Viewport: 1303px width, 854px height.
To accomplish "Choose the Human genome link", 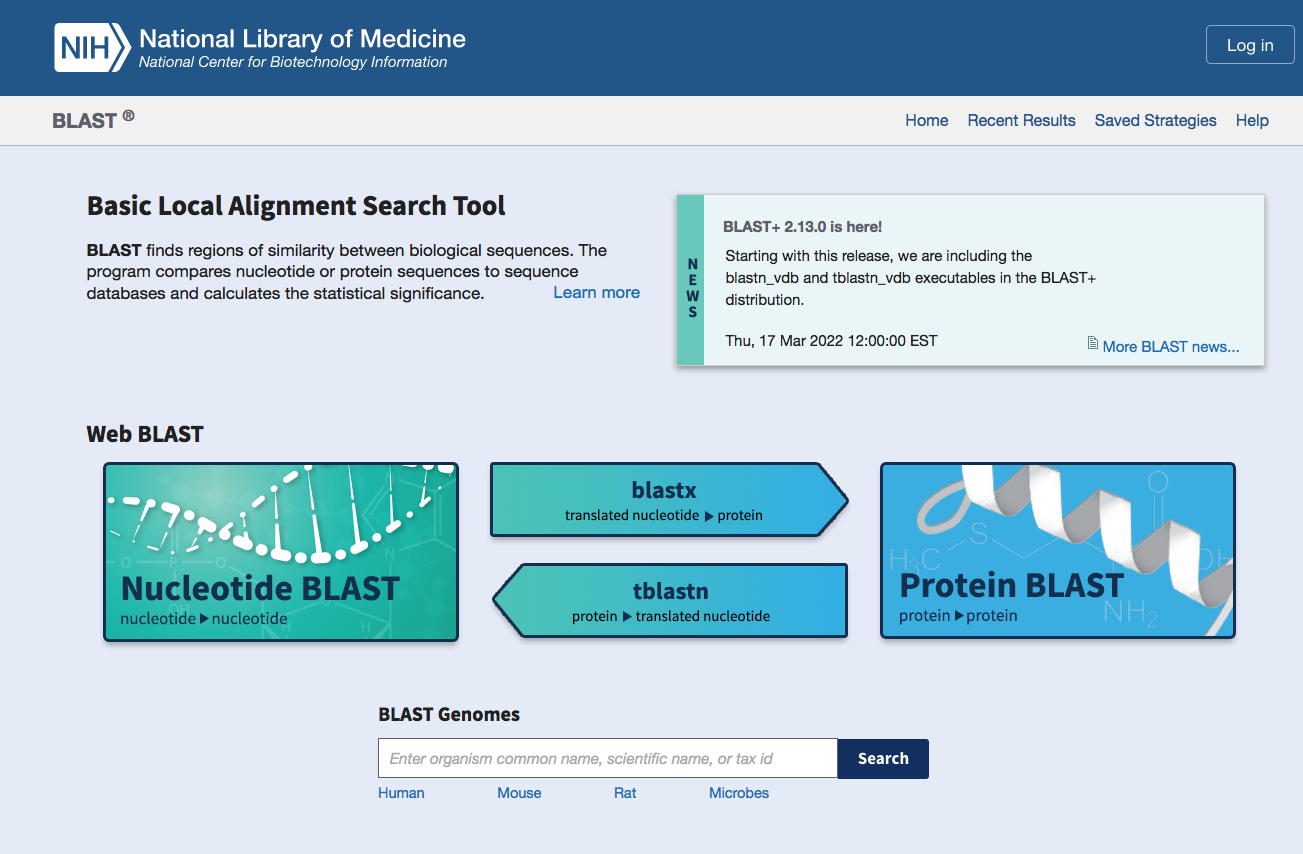I will coord(401,793).
